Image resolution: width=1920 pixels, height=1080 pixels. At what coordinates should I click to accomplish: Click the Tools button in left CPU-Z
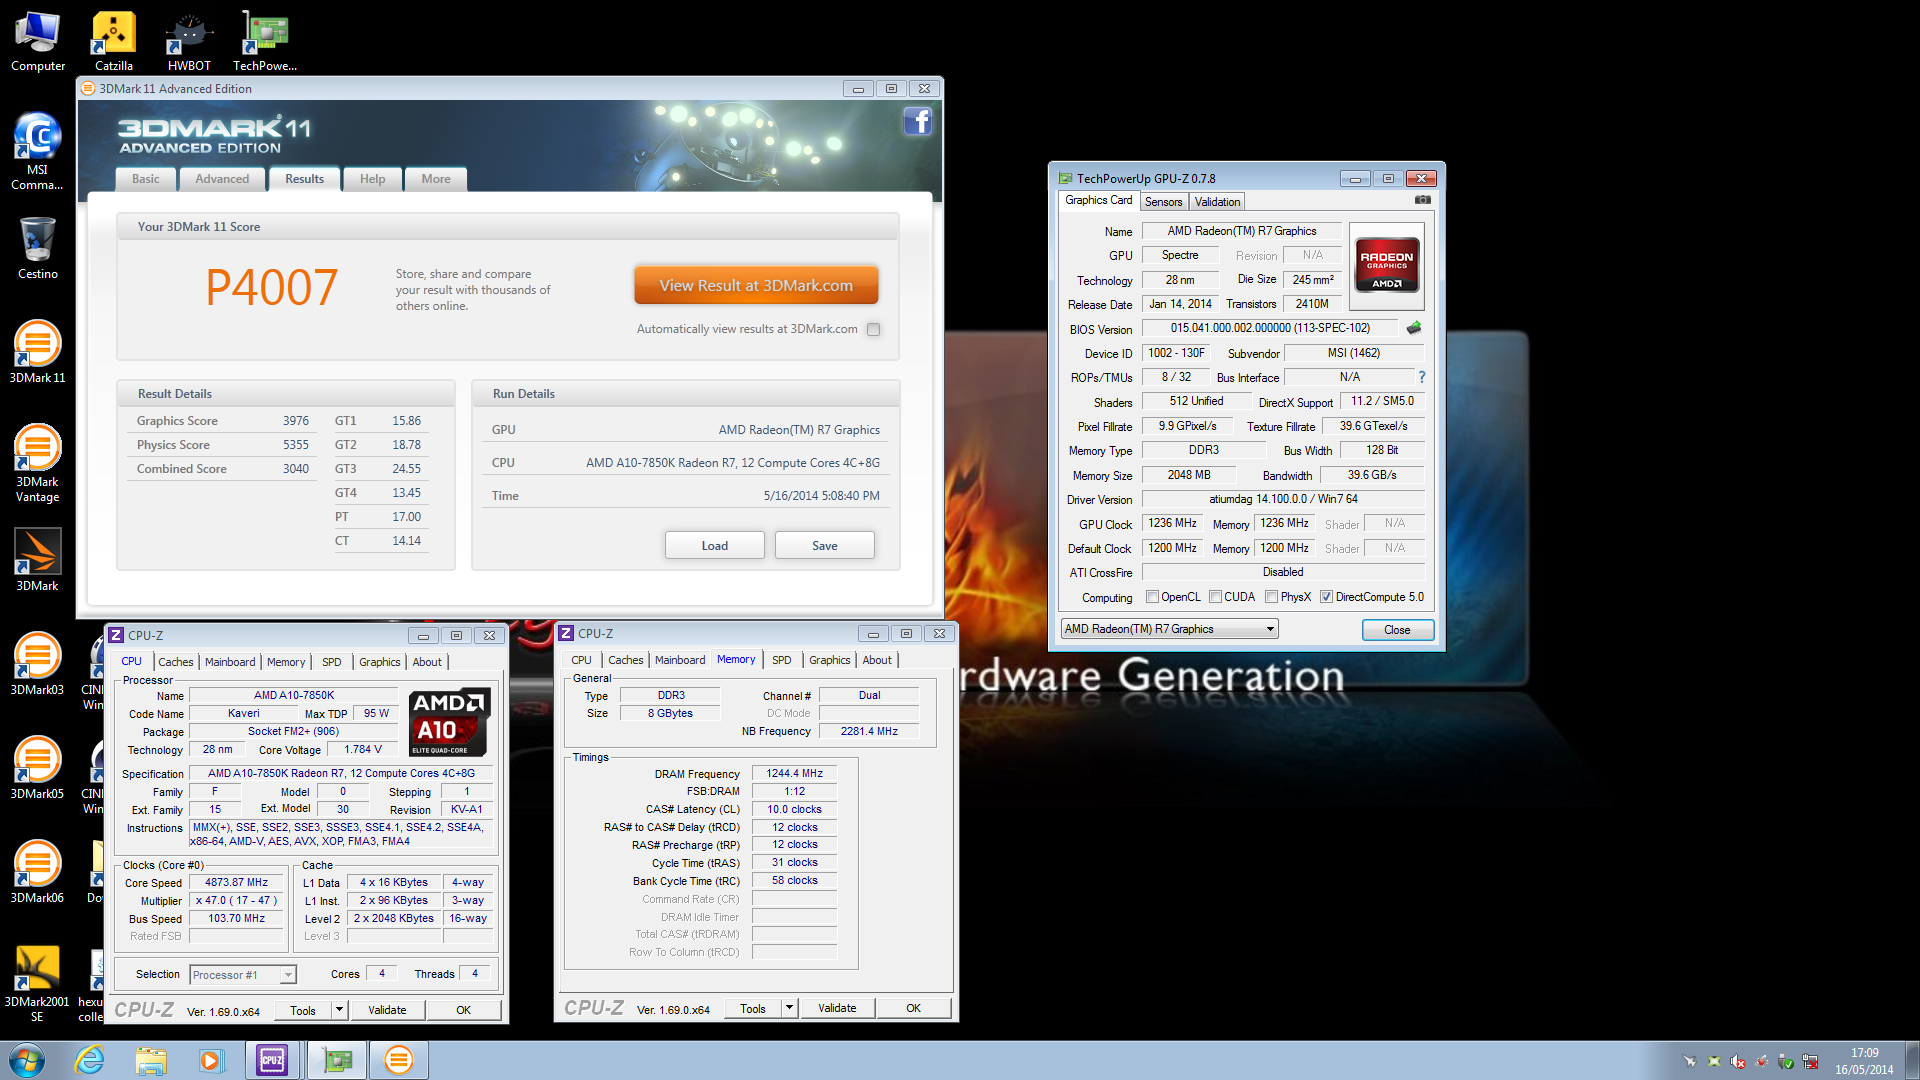coord(303,1010)
